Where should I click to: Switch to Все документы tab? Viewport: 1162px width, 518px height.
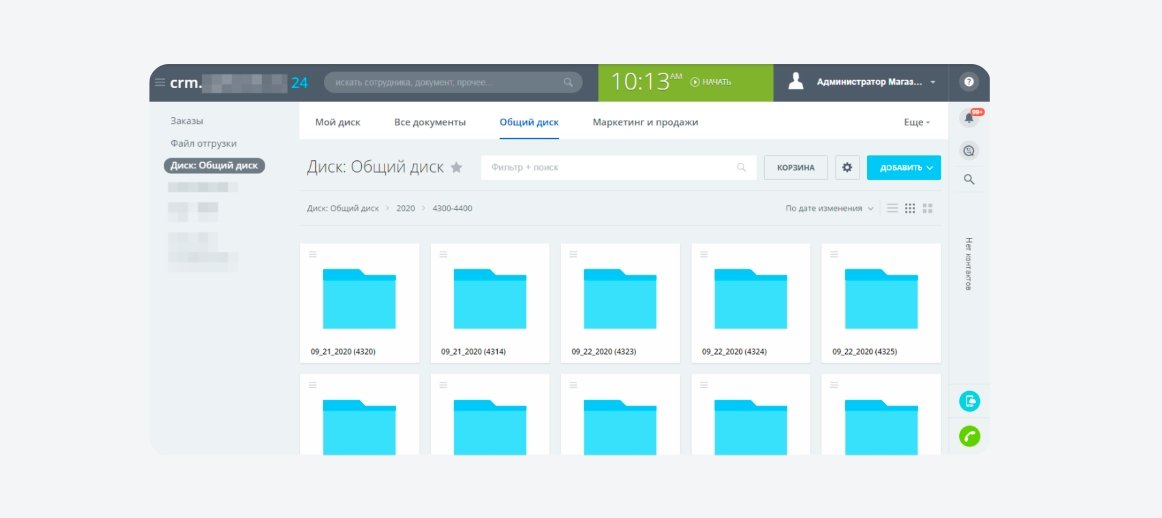[430, 122]
